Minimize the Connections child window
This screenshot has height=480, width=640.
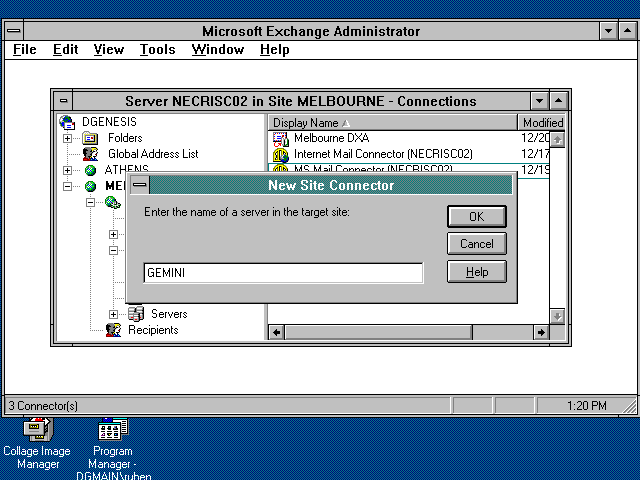539,101
